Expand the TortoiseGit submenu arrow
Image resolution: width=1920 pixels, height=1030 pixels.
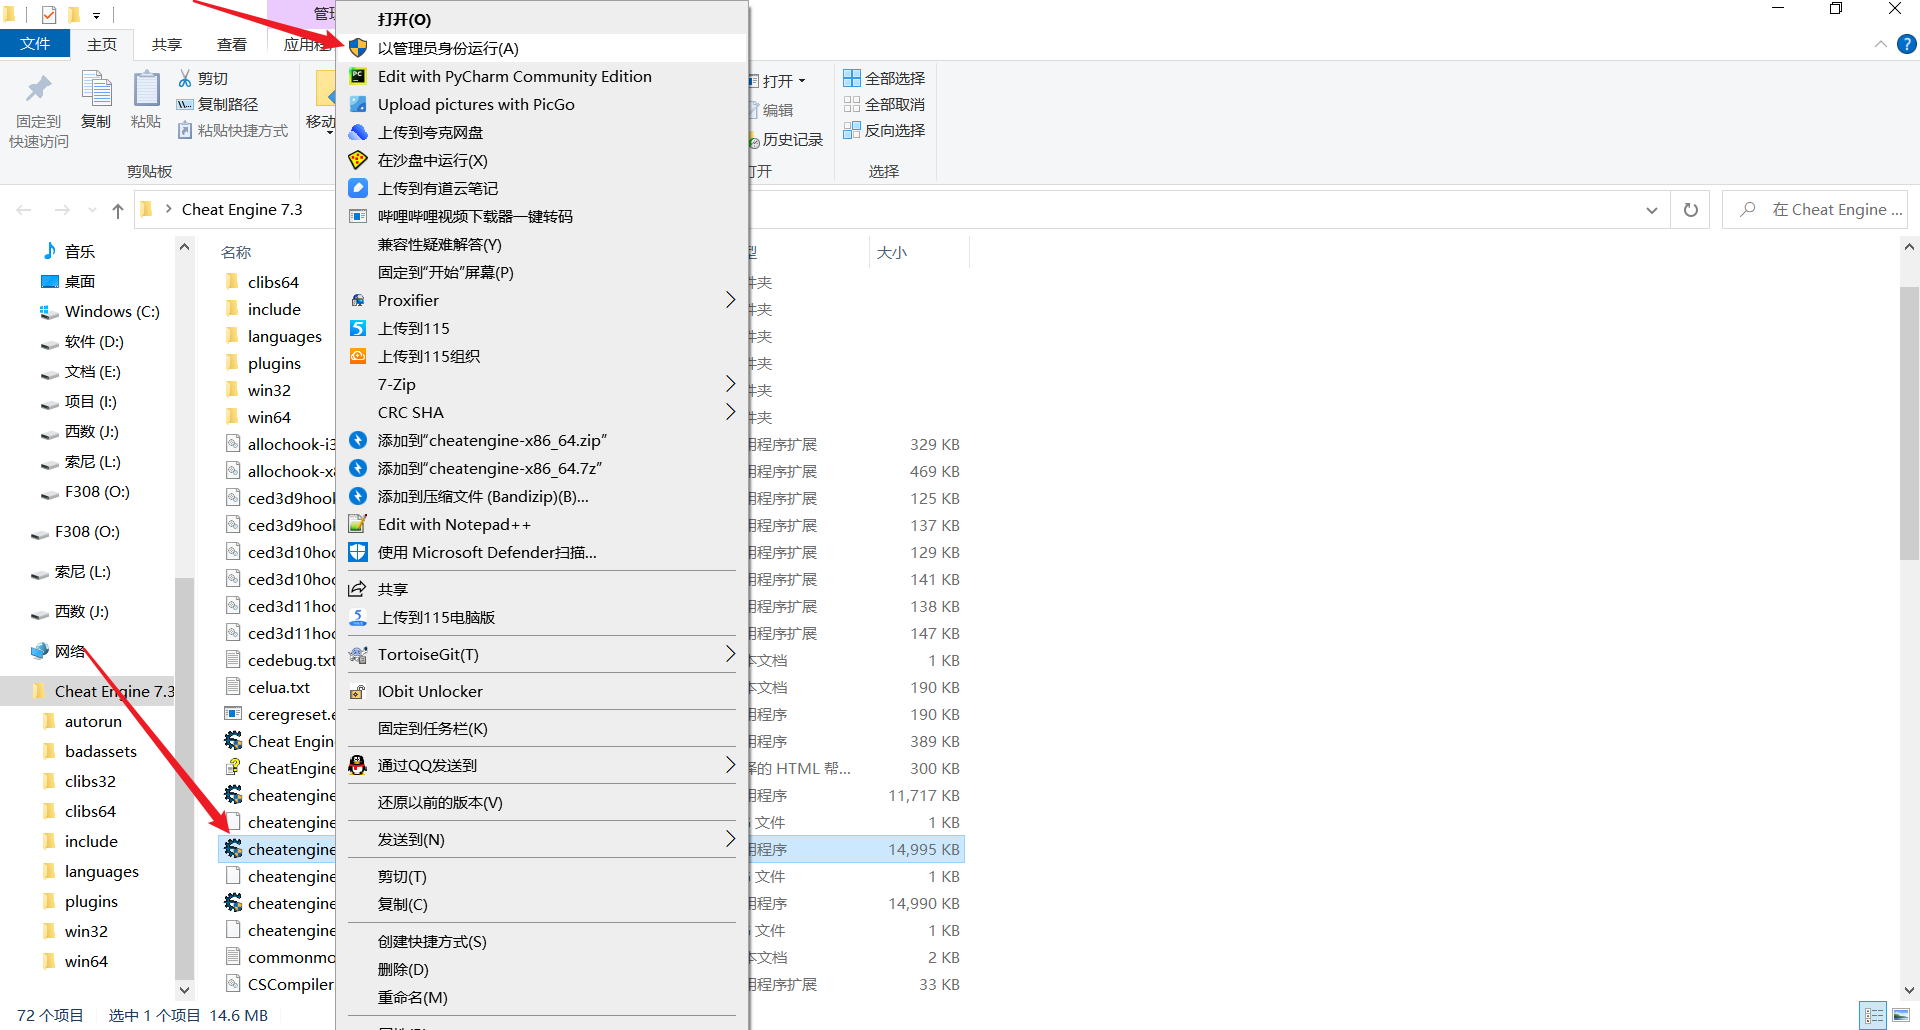(x=730, y=654)
